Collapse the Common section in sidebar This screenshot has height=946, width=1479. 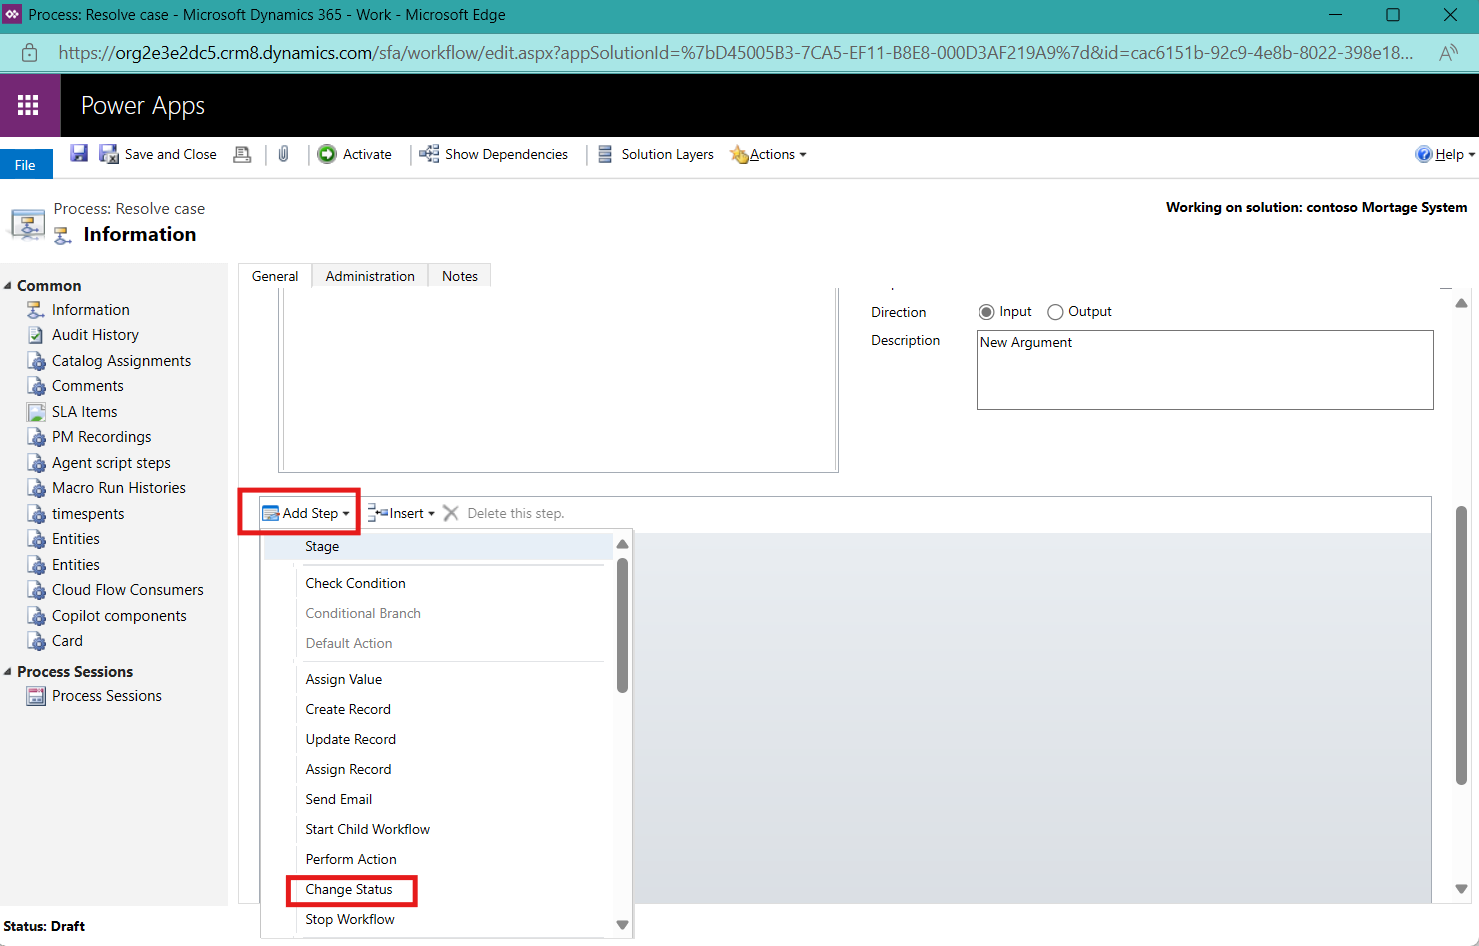[8, 286]
